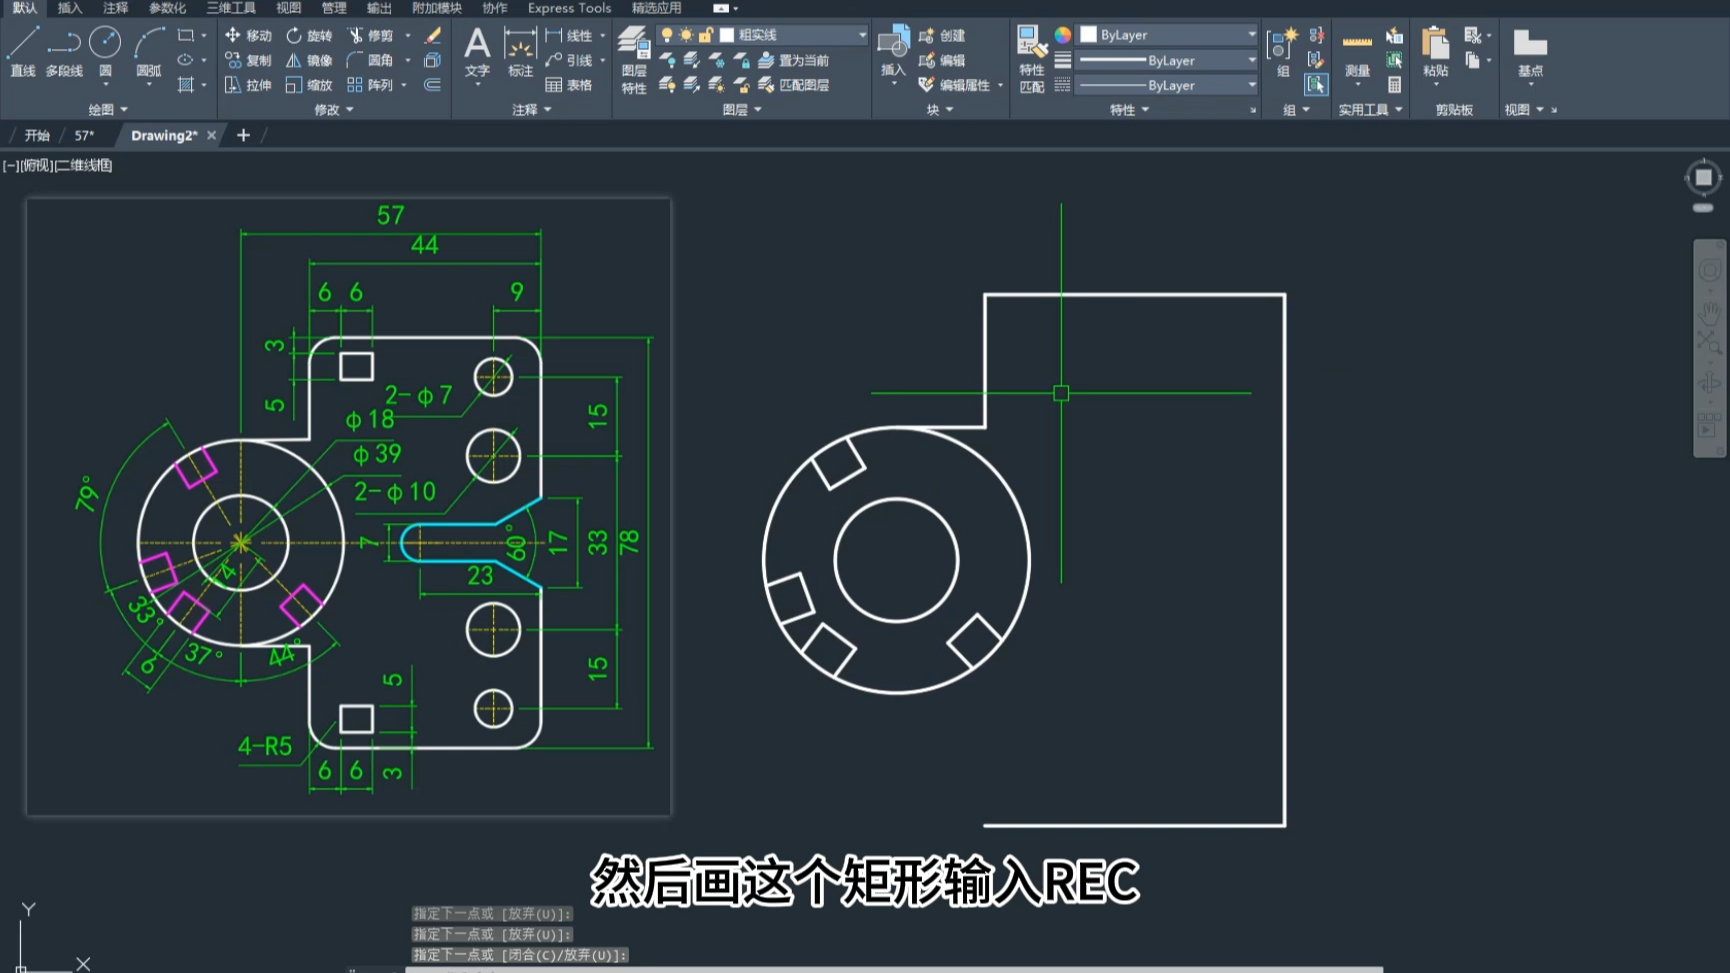Click 编辑属性 (Edit Attributes) button
1730x973 pixels.
tap(955, 85)
